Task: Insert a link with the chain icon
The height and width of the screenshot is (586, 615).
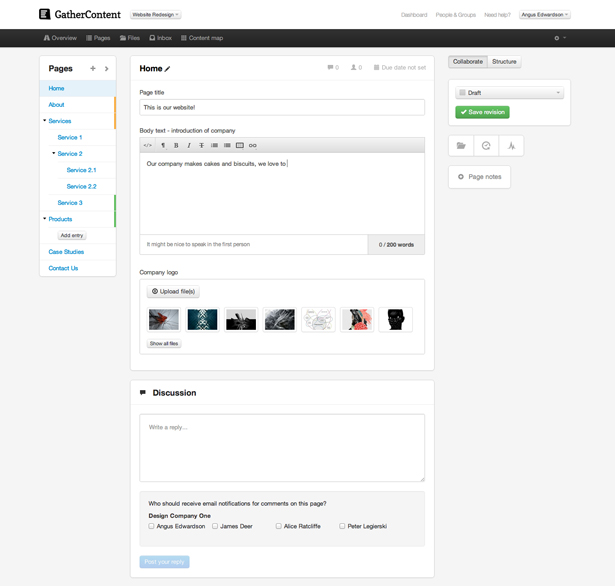Action: pos(253,145)
